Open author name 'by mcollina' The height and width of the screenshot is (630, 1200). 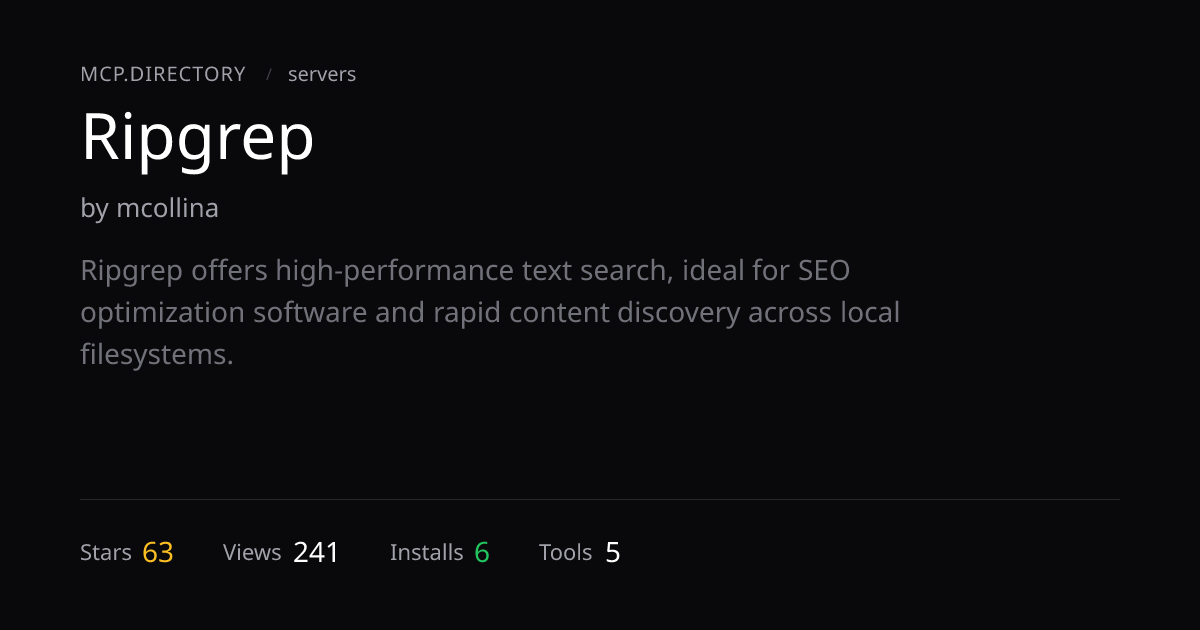149,208
